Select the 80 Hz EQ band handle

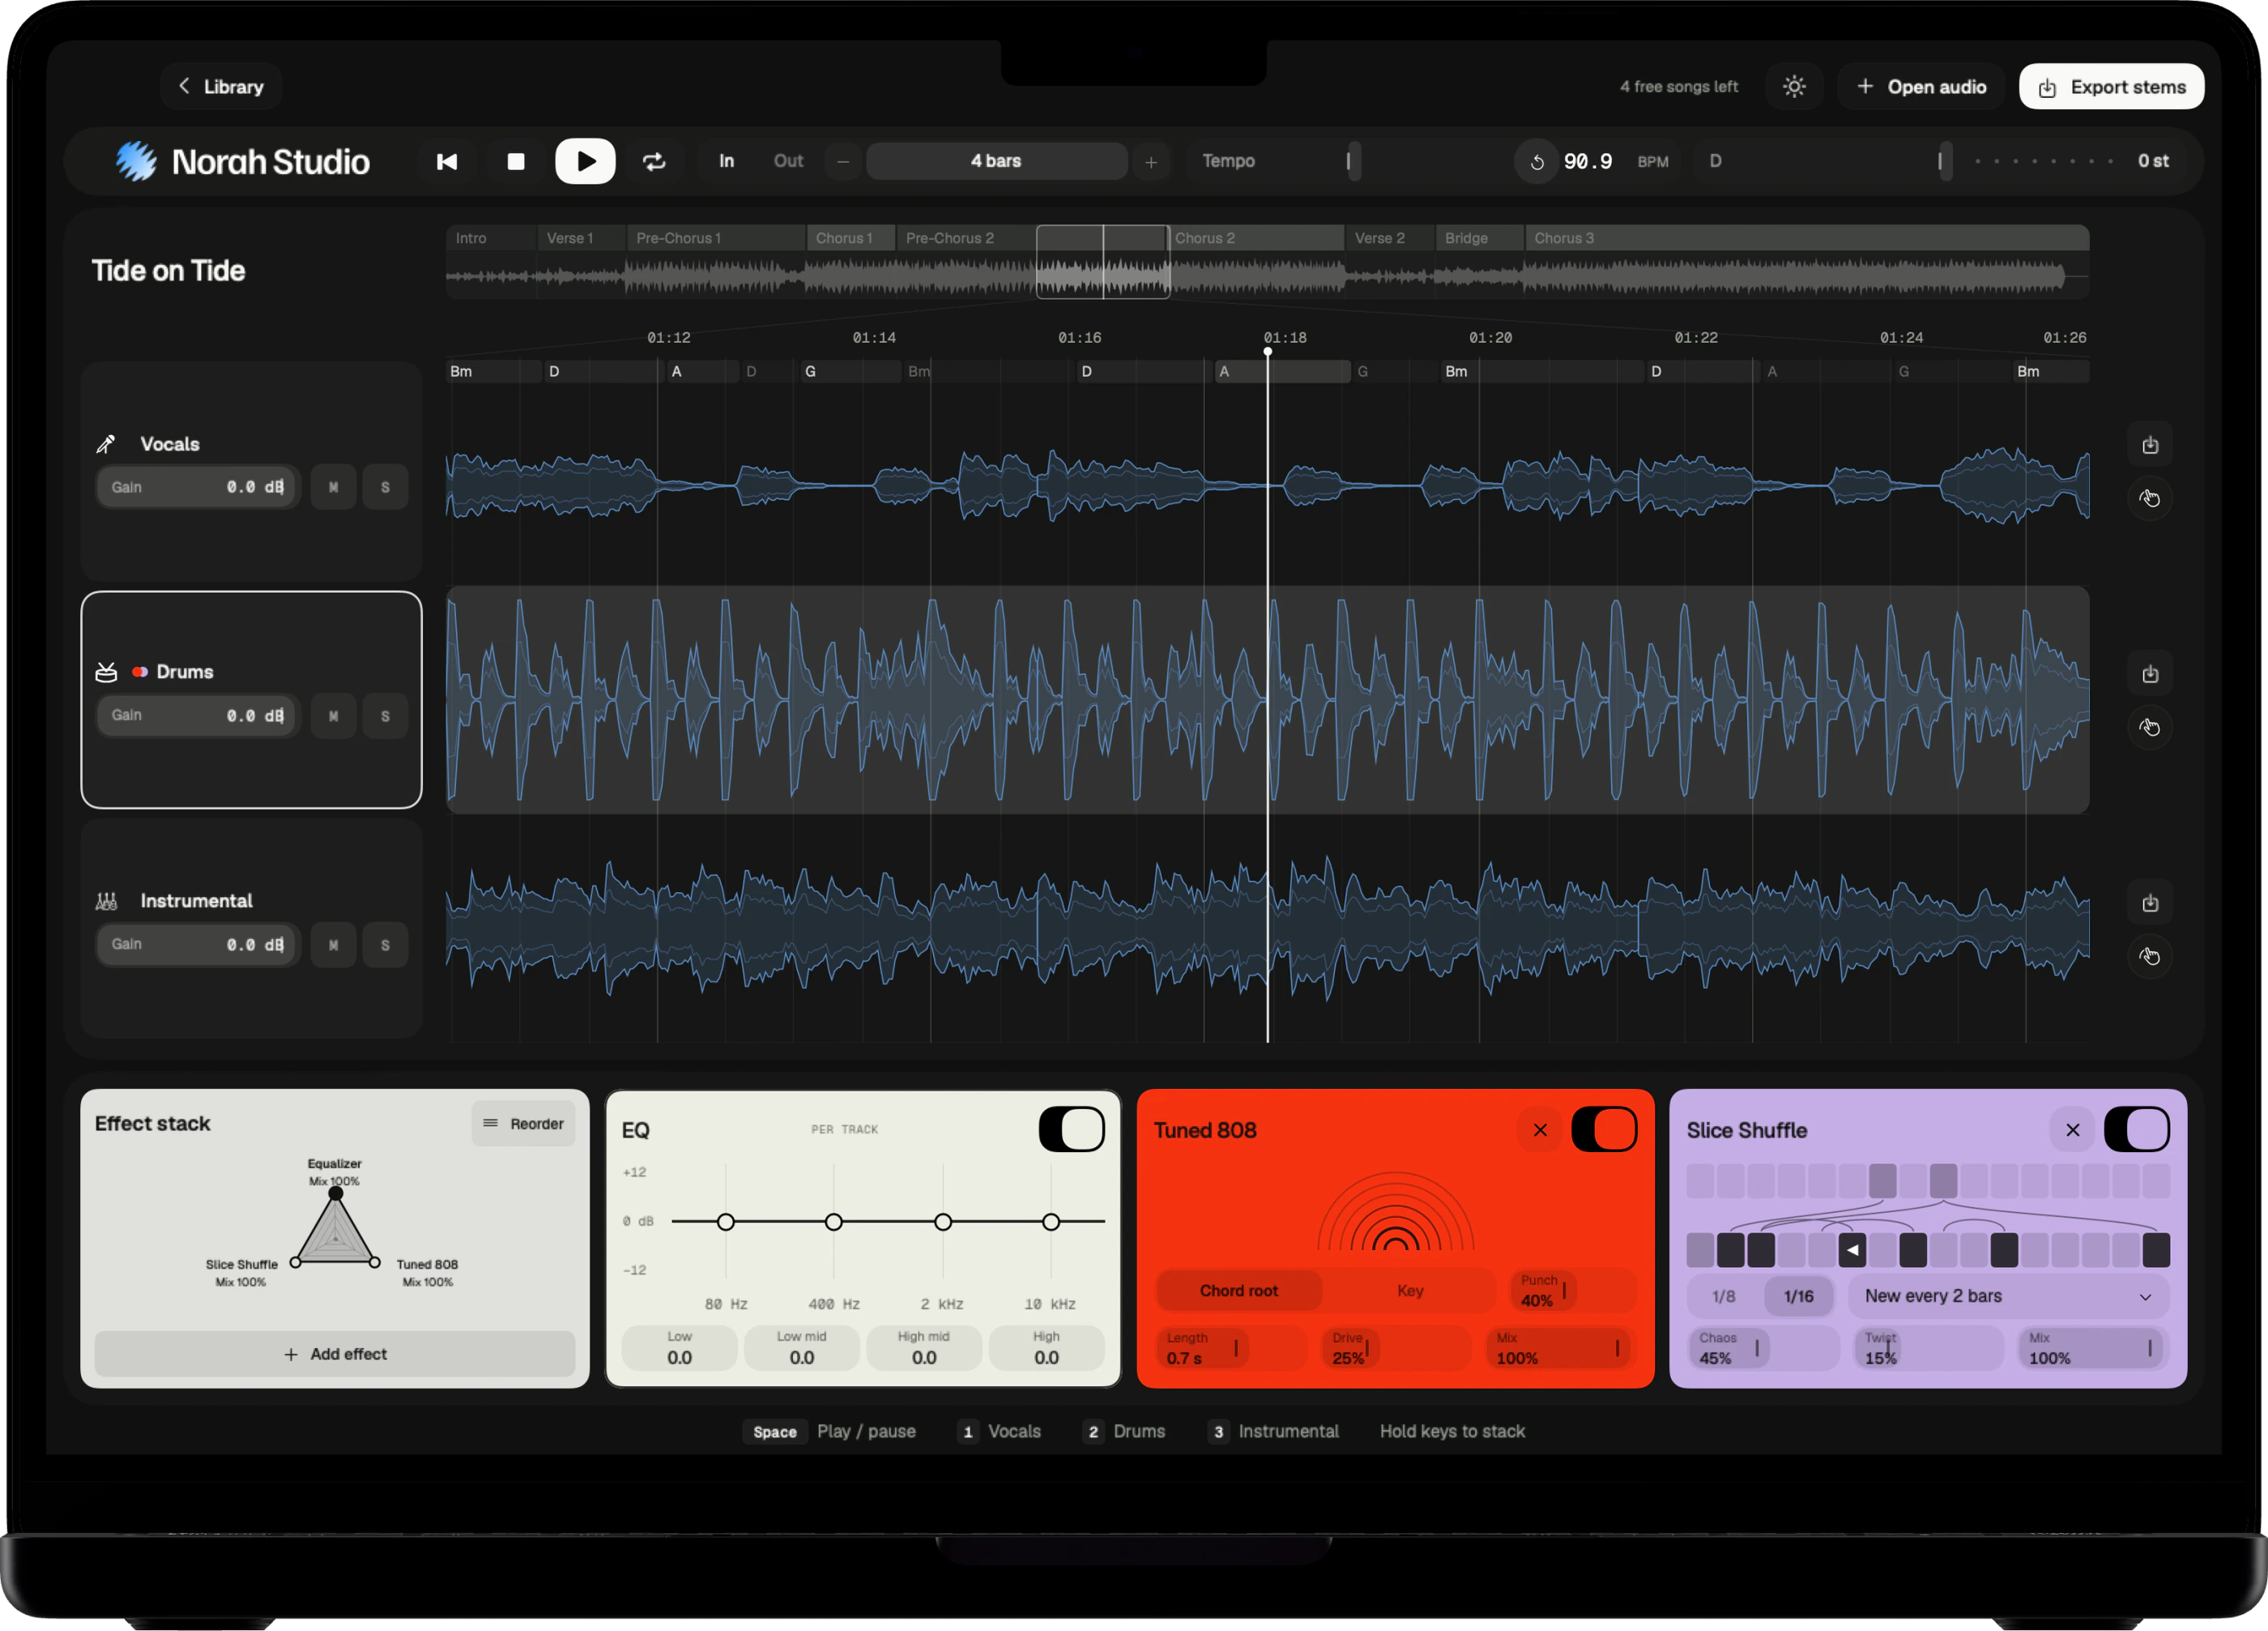726,1222
